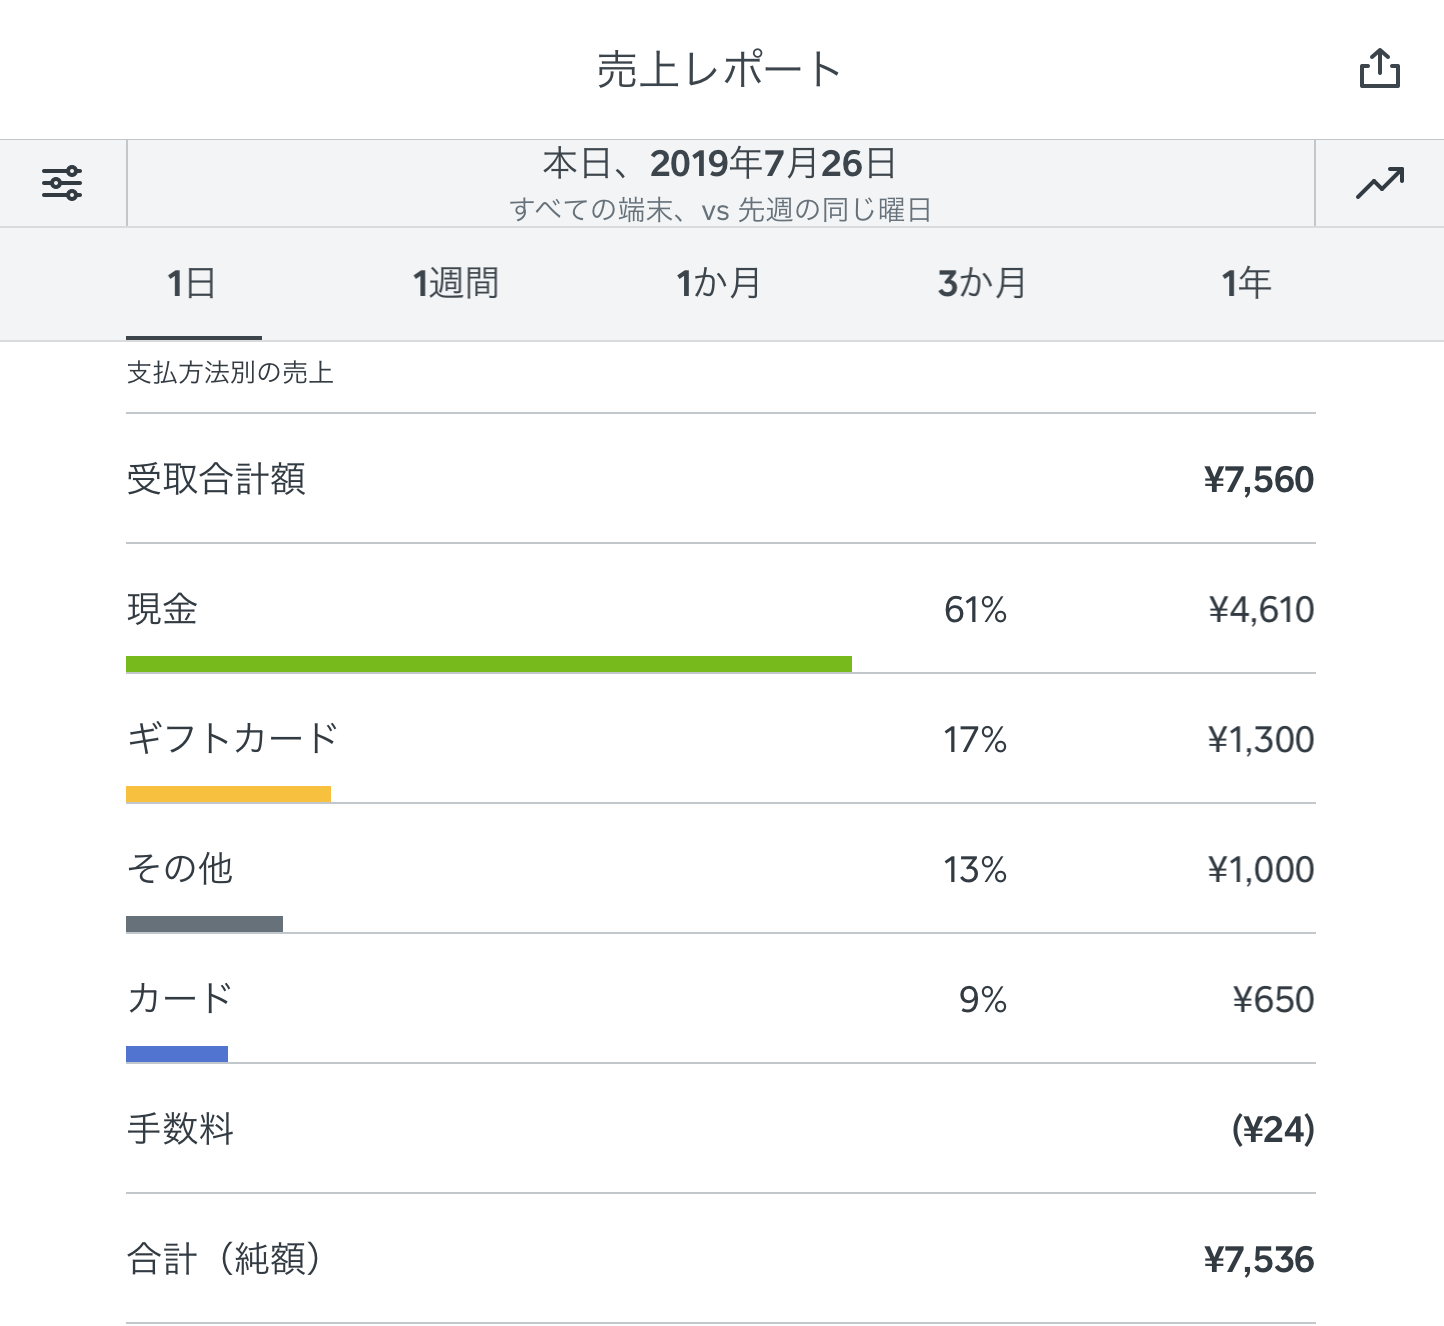Select the 3か月 reporting period

click(x=981, y=283)
